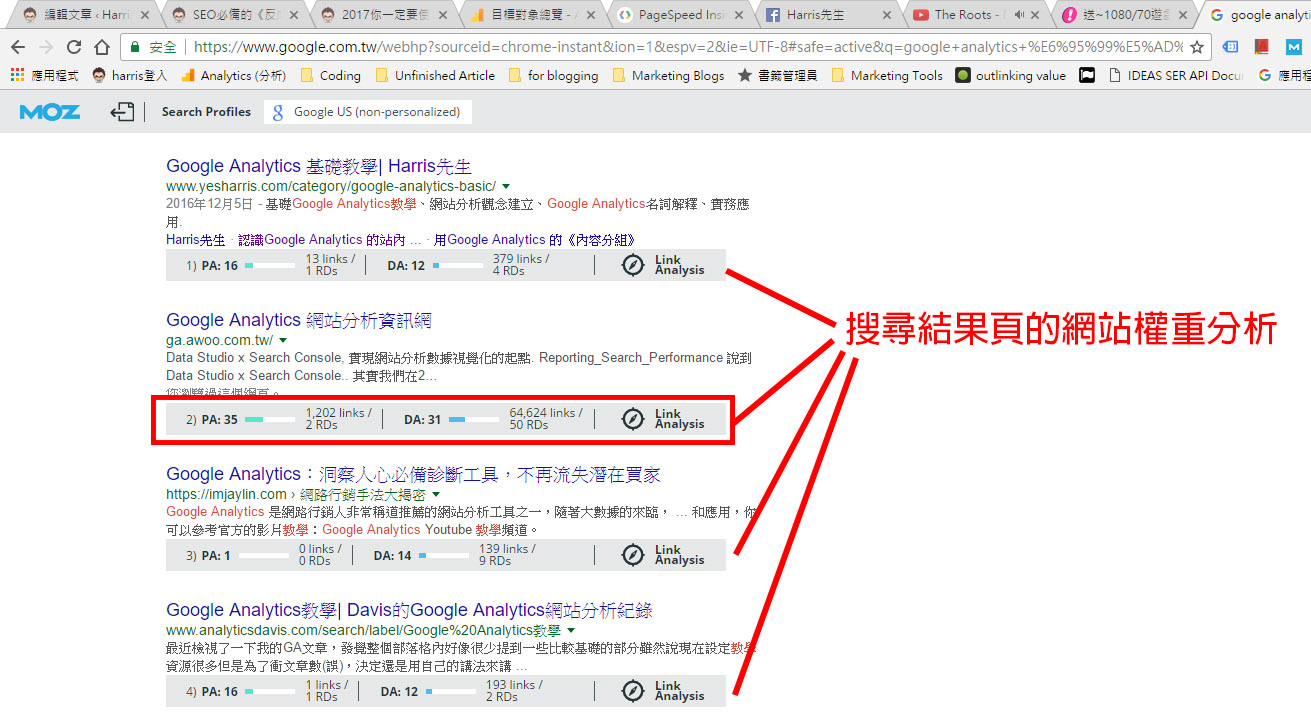The image size is (1311, 719).
Task: Click the PA: 35 progress bar for result 2
Action: pos(270,420)
